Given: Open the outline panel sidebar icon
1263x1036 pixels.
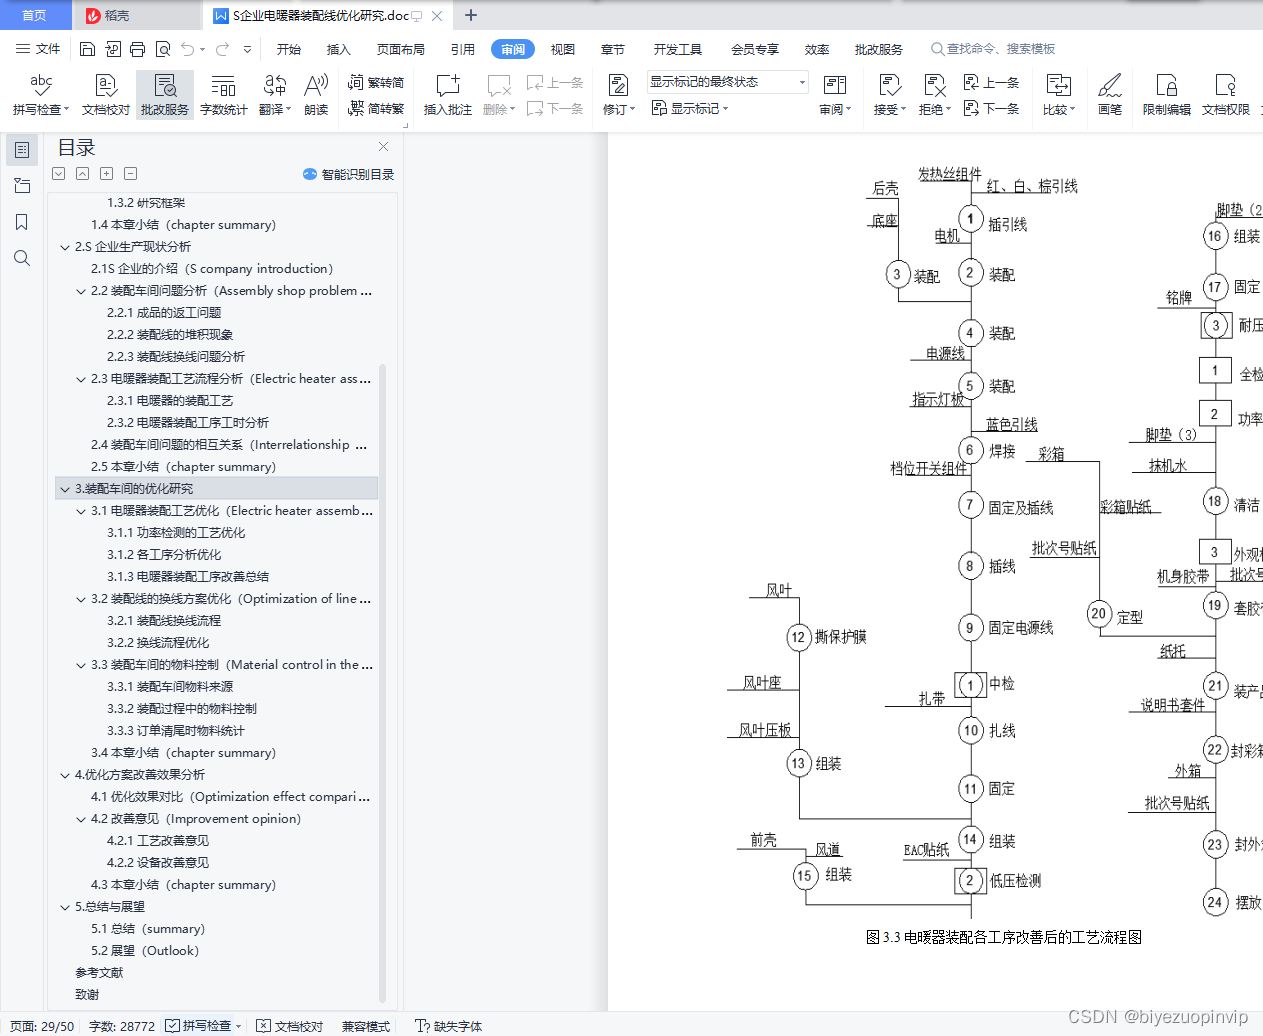Looking at the screenshot, I should [22, 150].
